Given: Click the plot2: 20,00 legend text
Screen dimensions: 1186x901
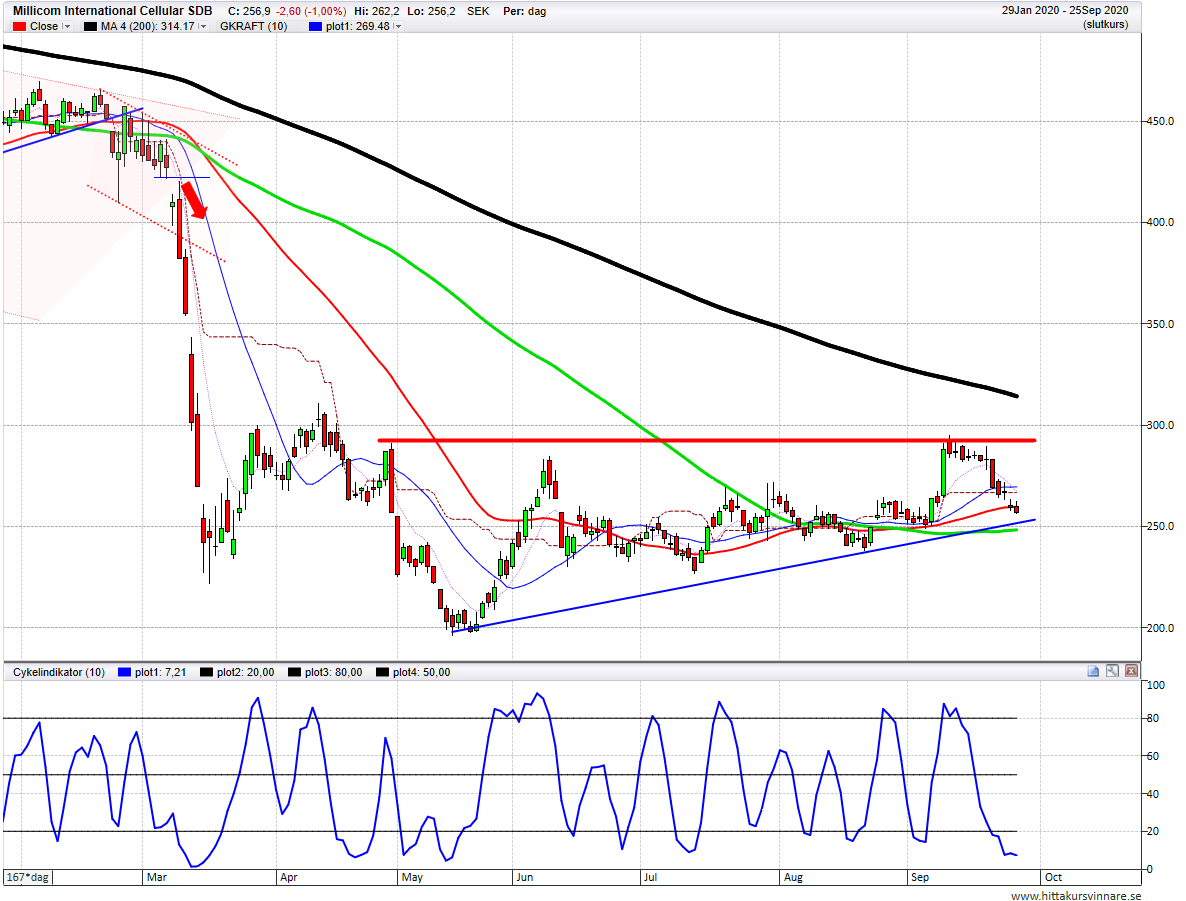Looking at the screenshot, I should tap(245, 673).
